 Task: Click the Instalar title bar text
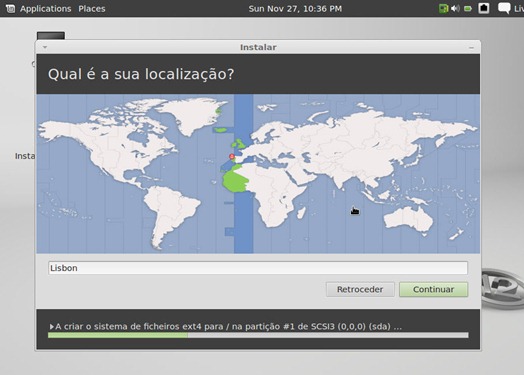[x=258, y=47]
